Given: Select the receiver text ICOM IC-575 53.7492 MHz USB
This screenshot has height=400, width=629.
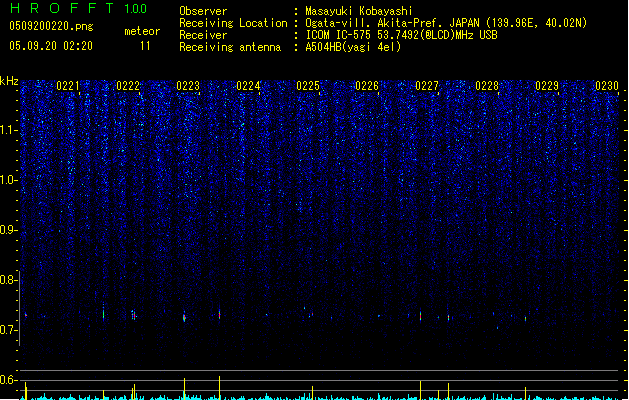Looking at the screenshot, I should (x=402, y=35).
